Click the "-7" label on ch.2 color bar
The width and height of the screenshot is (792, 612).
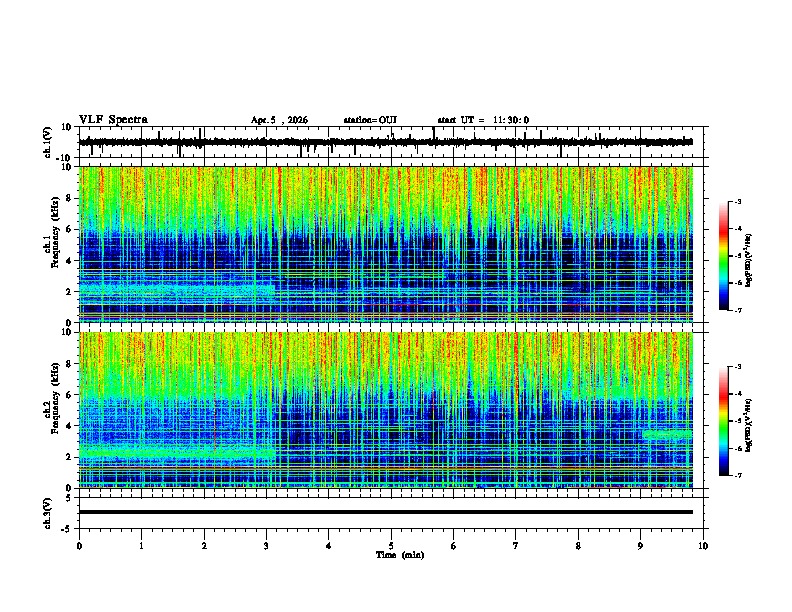[737, 475]
